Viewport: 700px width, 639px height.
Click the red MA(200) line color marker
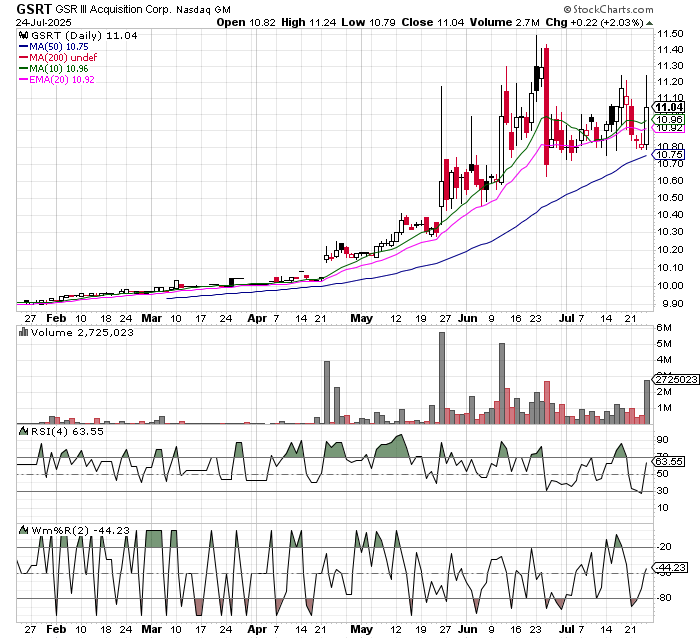click(x=23, y=58)
